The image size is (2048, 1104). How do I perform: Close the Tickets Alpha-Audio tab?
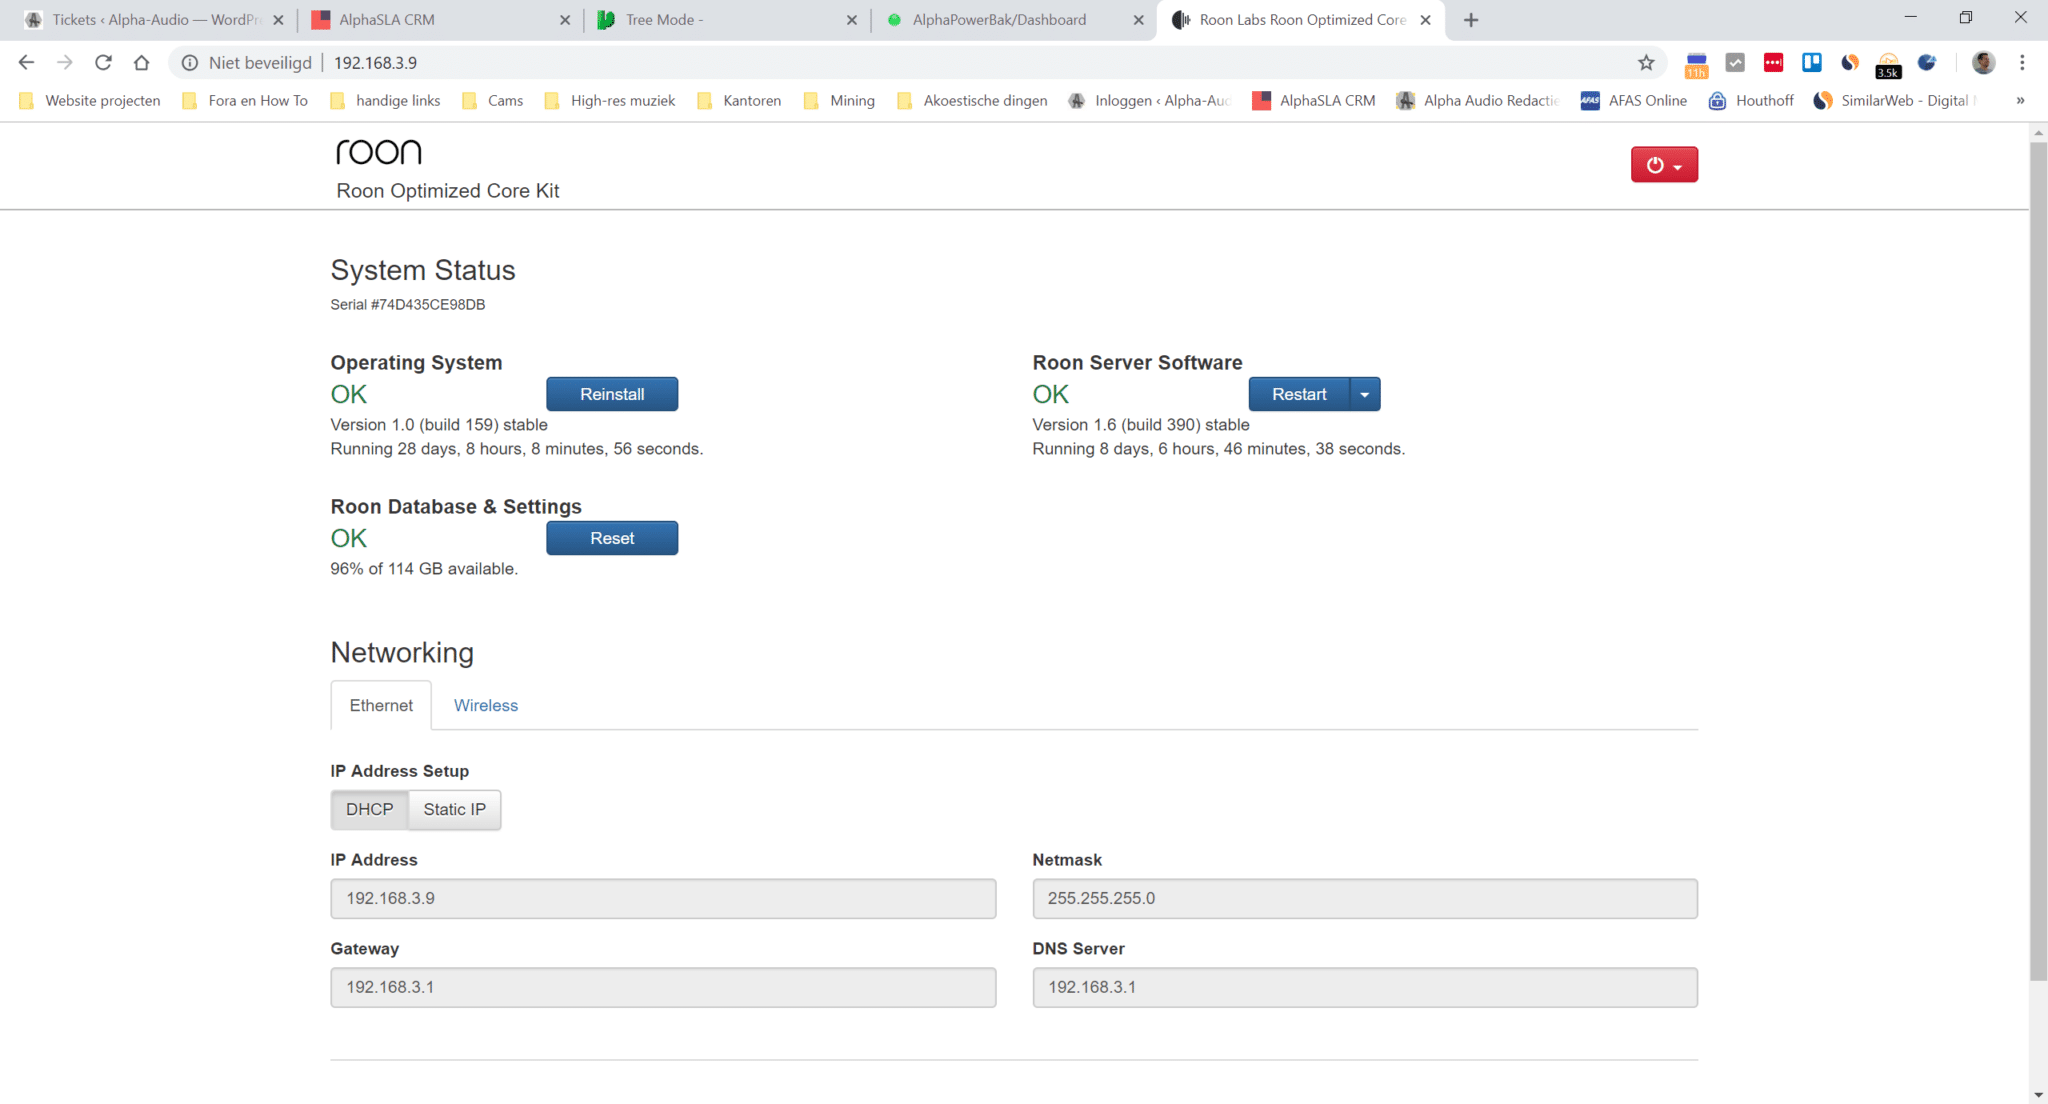[x=278, y=20]
